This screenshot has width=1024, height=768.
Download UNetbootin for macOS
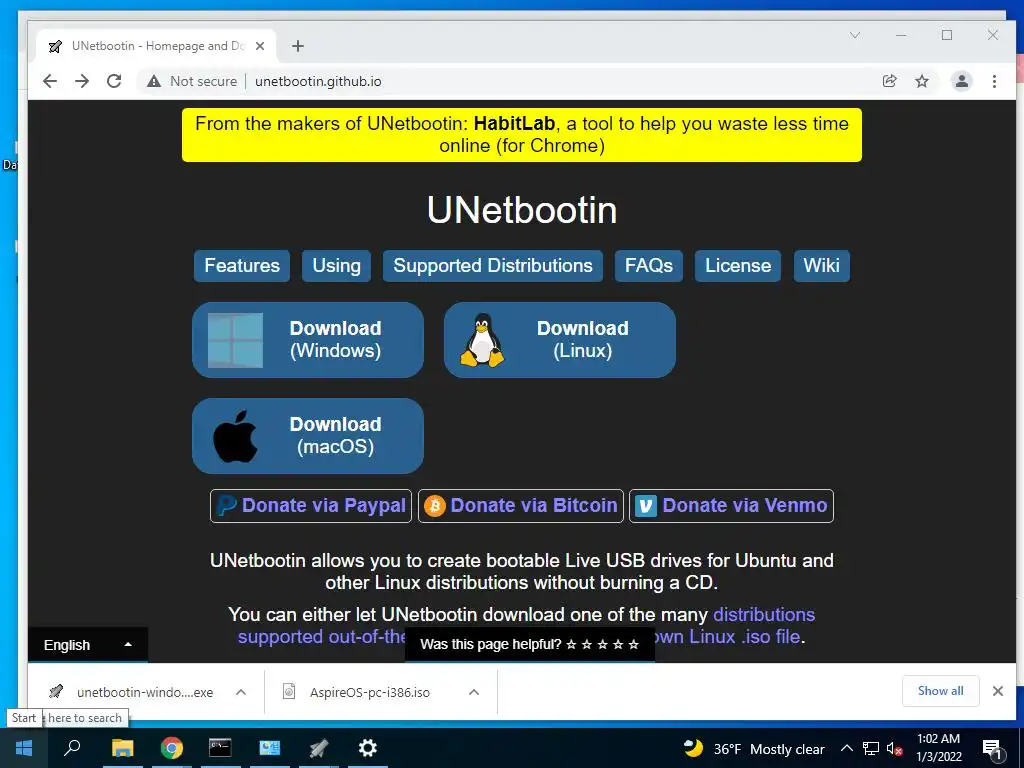pos(308,436)
